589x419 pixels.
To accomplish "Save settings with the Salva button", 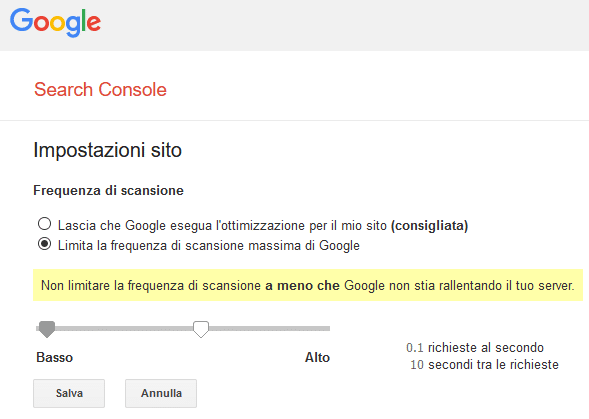I will [69, 393].
